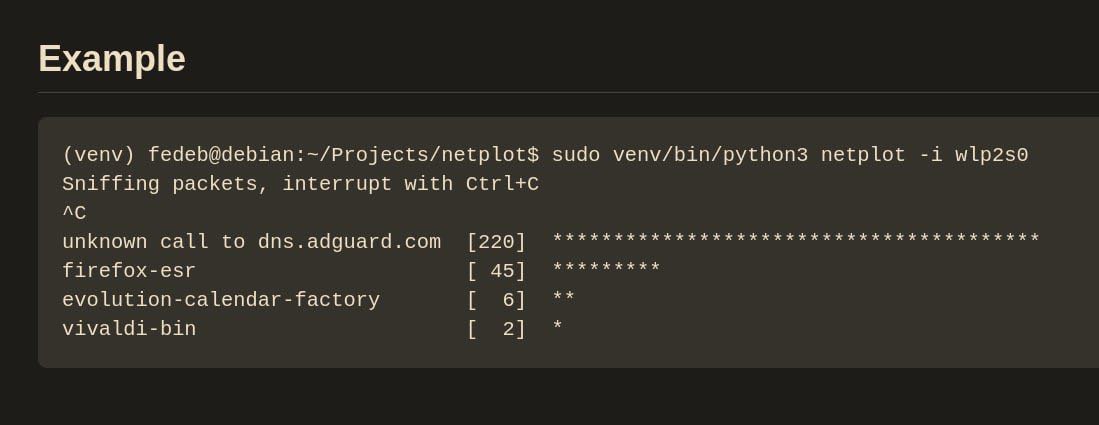Image resolution: width=1099 pixels, height=425 pixels.
Task: Click the firefox-esr process name
Action: tap(129, 271)
